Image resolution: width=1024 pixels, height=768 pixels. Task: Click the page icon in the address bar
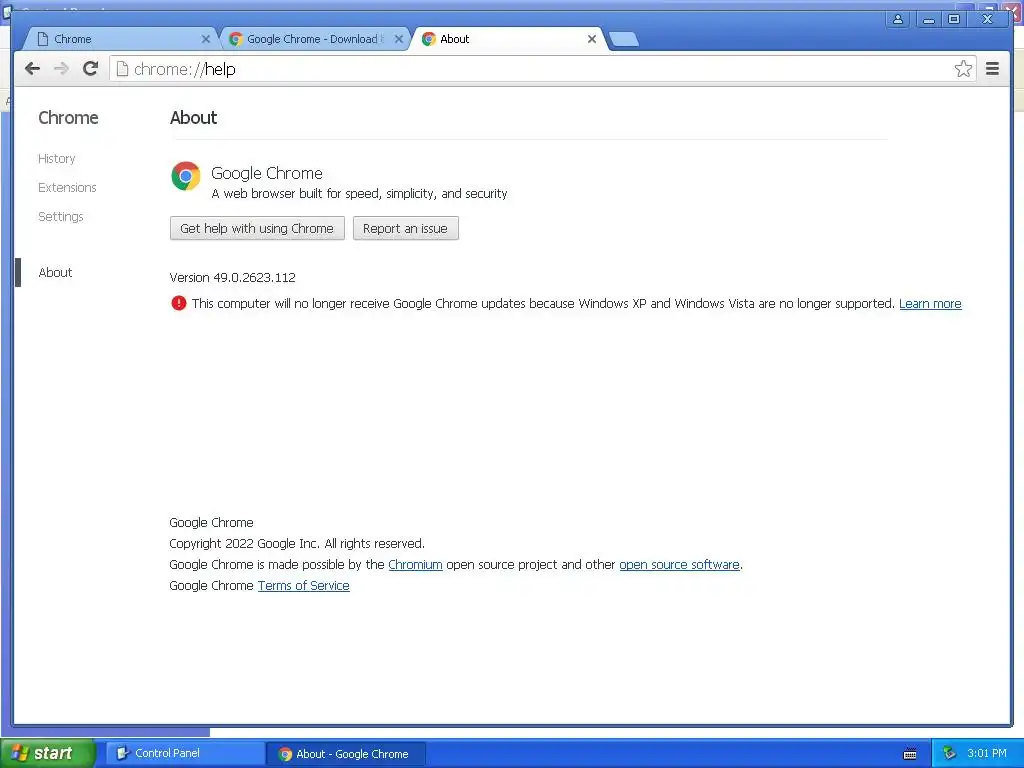click(122, 69)
